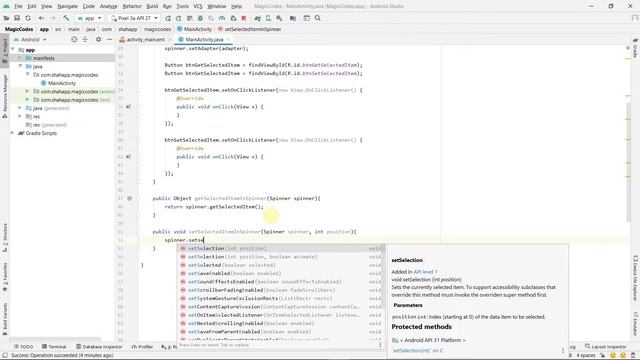Collapse the app module tree node
The width and height of the screenshot is (640, 360).
tap(13, 50)
